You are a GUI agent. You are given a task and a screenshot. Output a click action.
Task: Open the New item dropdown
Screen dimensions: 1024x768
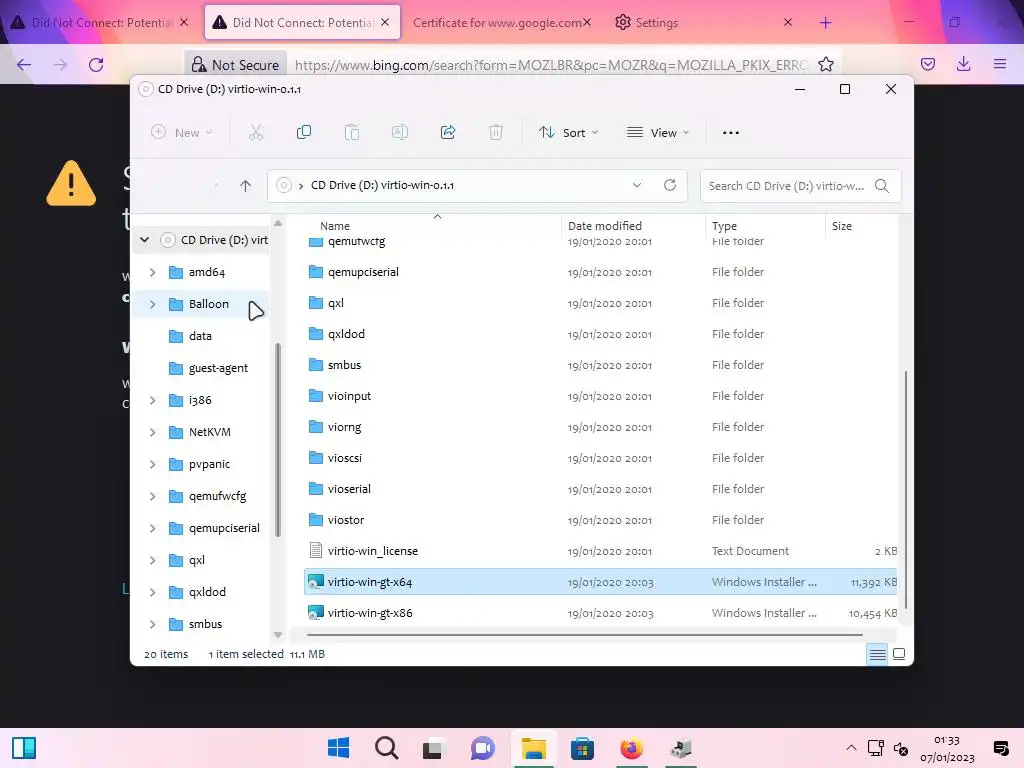pyautogui.click(x=182, y=133)
